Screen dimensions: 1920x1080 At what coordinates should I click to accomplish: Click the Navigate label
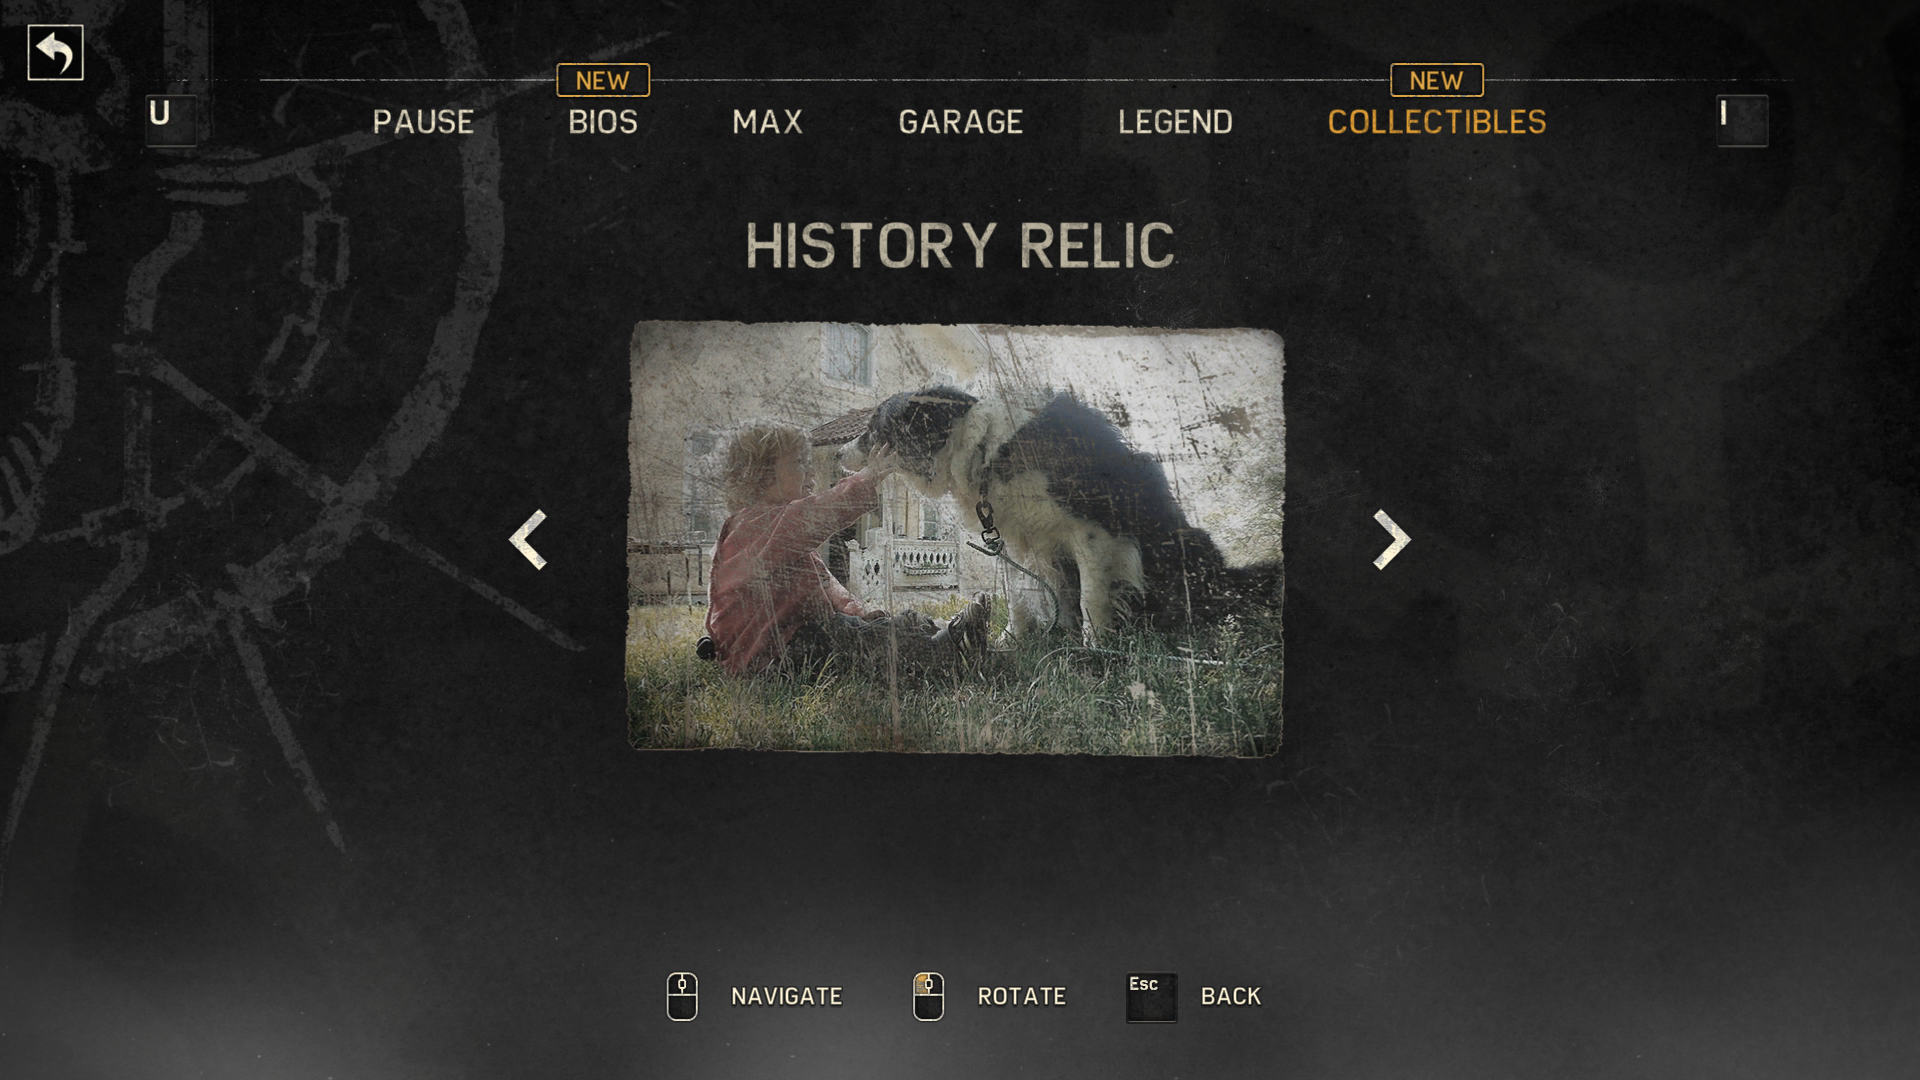click(x=787, y=996)
